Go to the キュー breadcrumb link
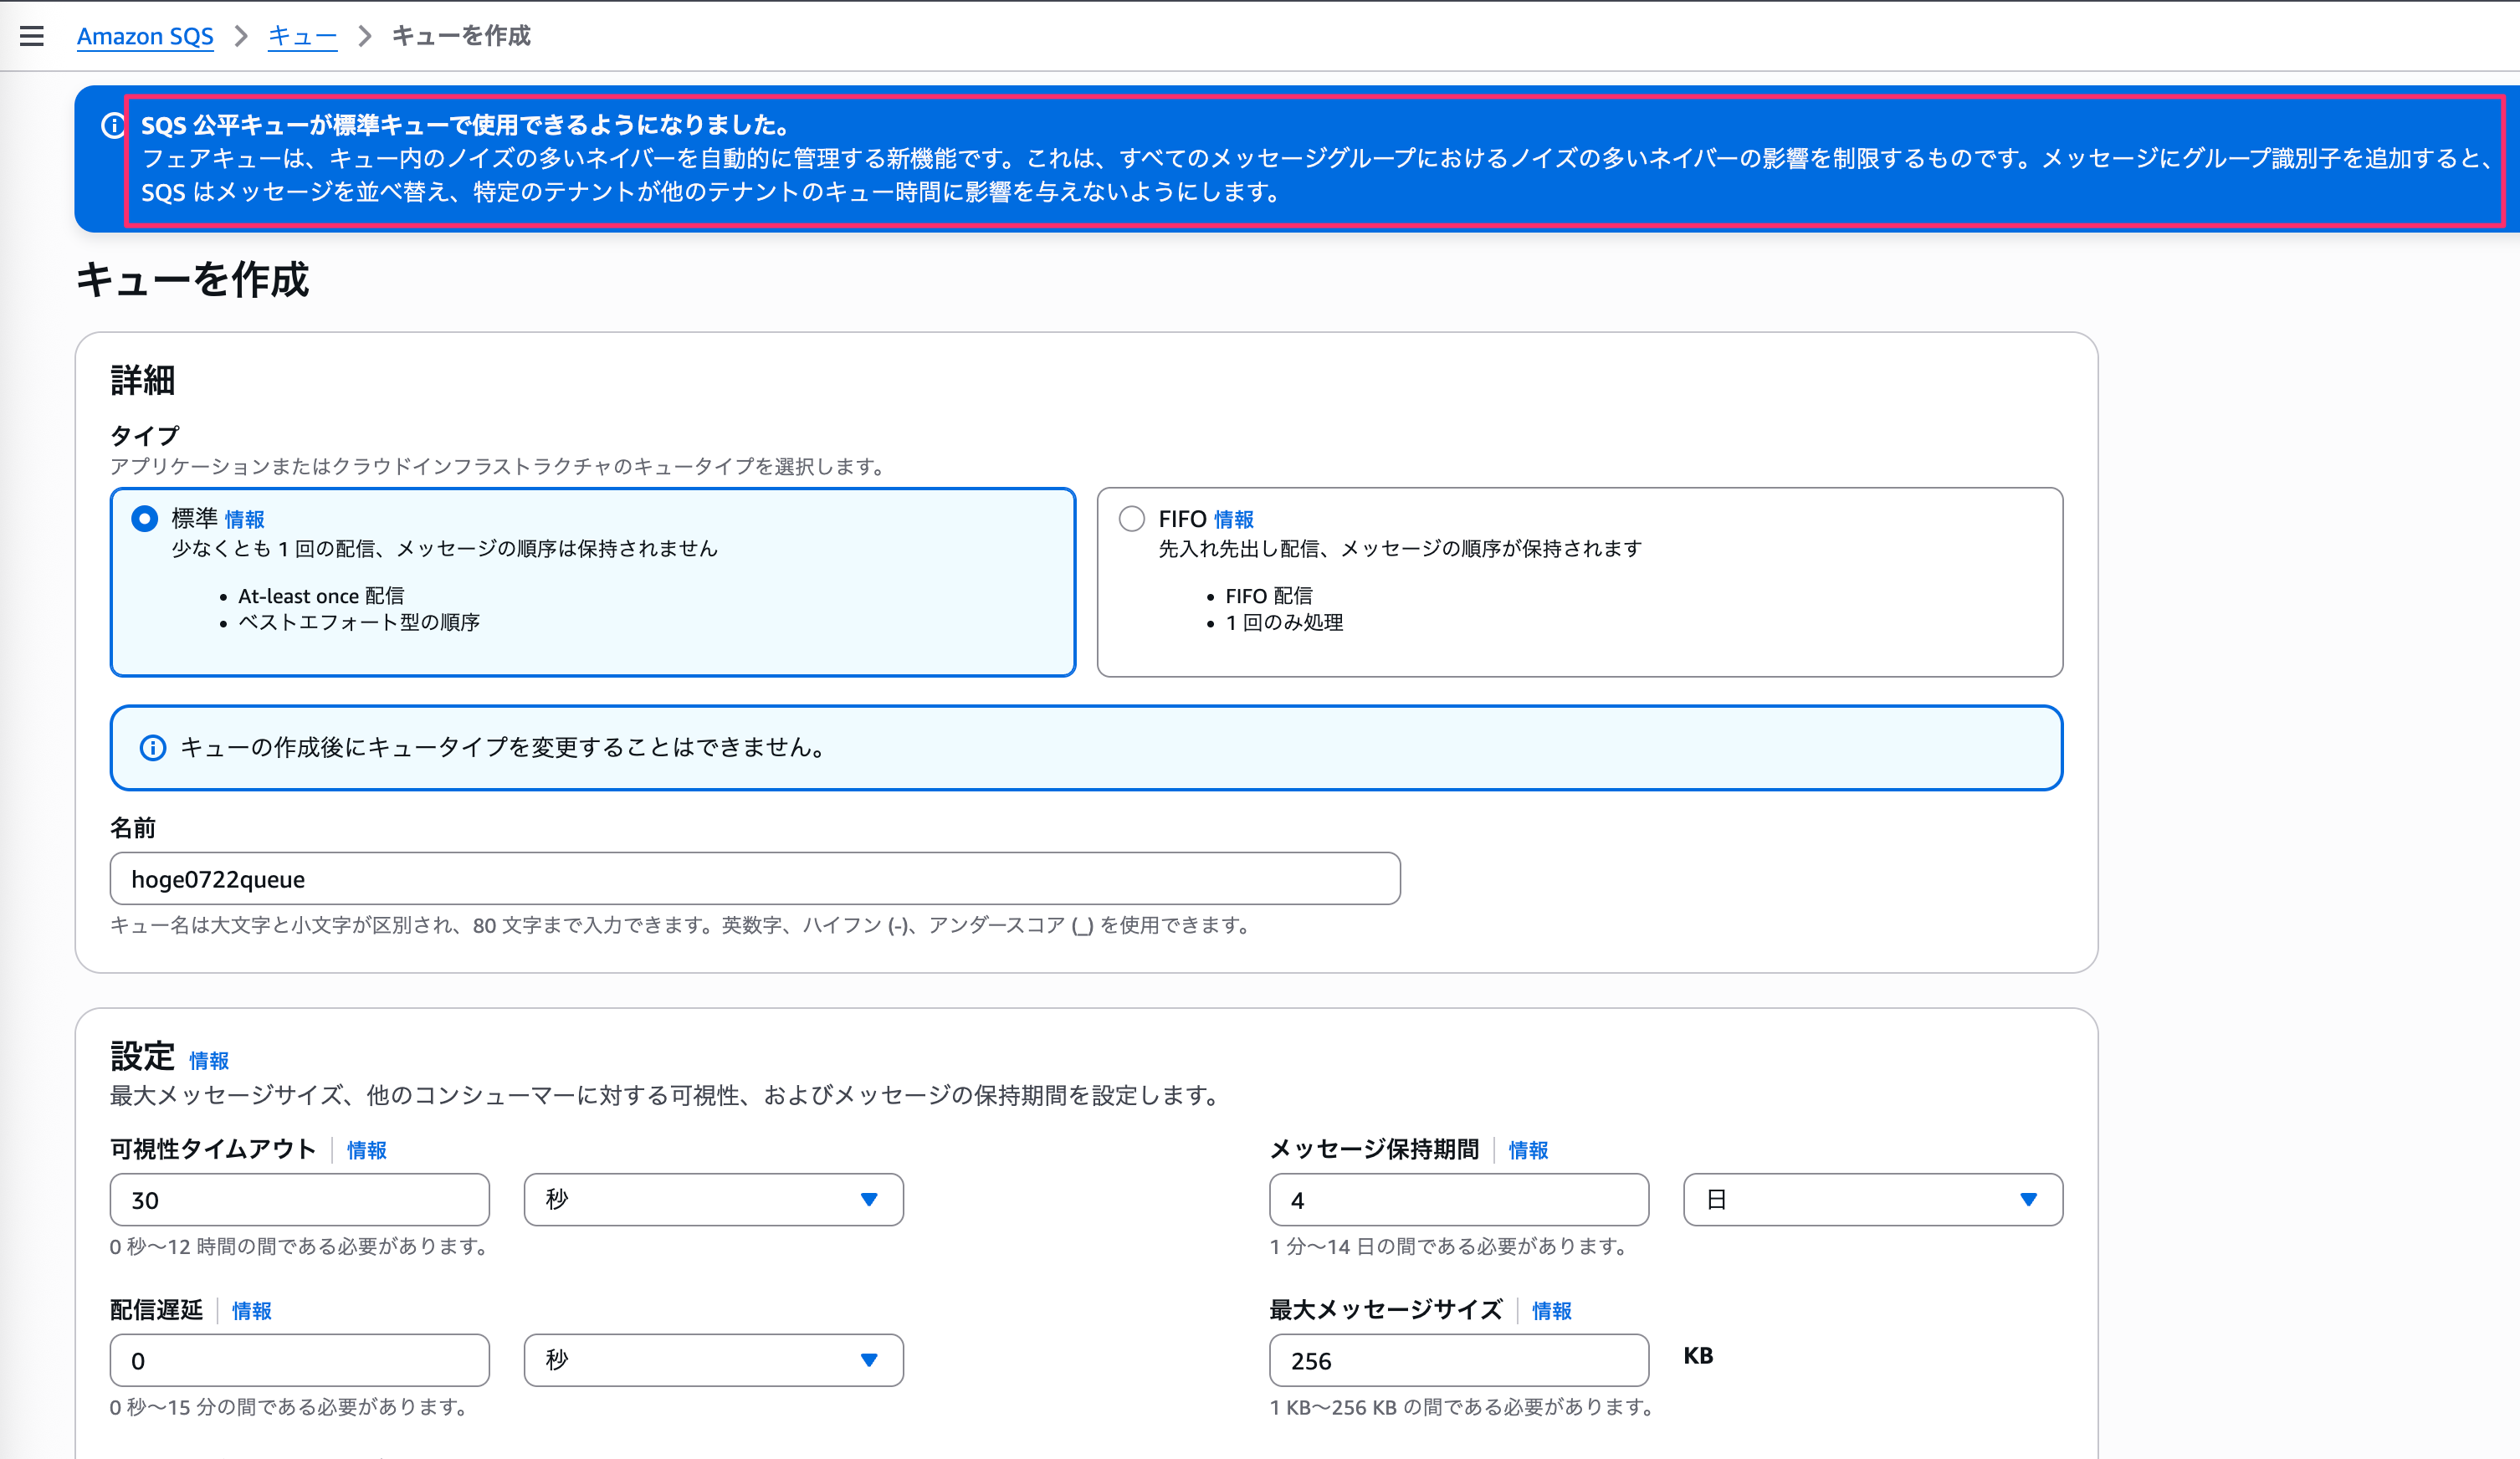The height and width of the screenshot is (1459, 2520). (x=302, y=36)
